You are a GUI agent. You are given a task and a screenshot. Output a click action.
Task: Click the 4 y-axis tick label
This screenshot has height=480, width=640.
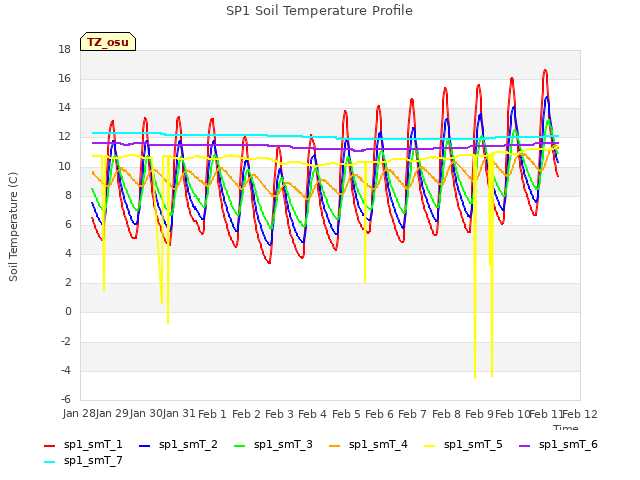(x=68, y=253)
